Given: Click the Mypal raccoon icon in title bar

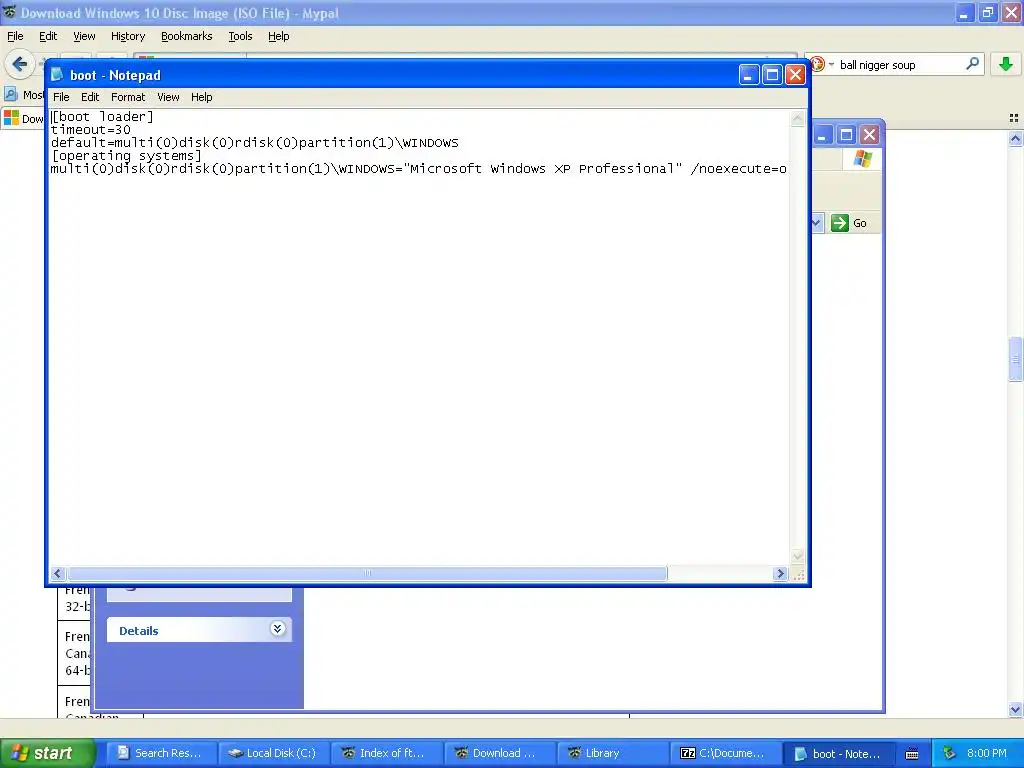Looking at the screenshot, I should point(9,12).
